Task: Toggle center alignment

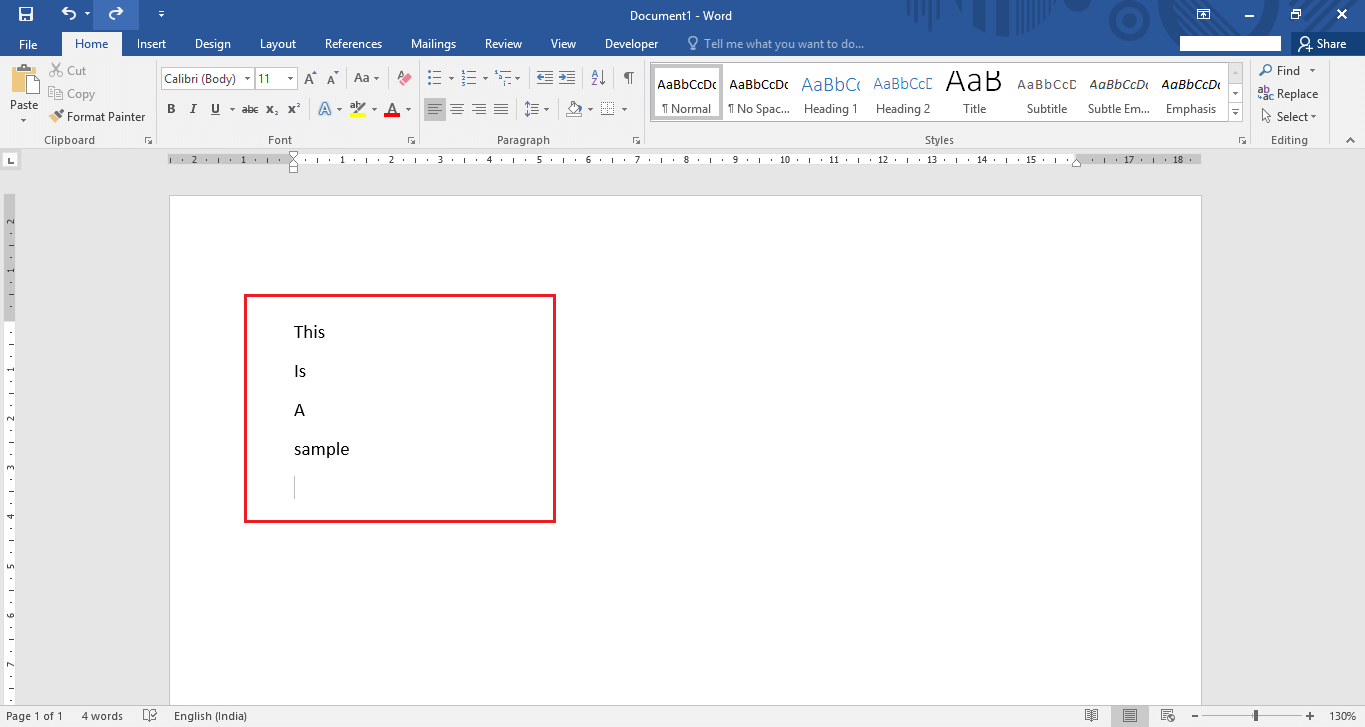Action: coord(456,109)
